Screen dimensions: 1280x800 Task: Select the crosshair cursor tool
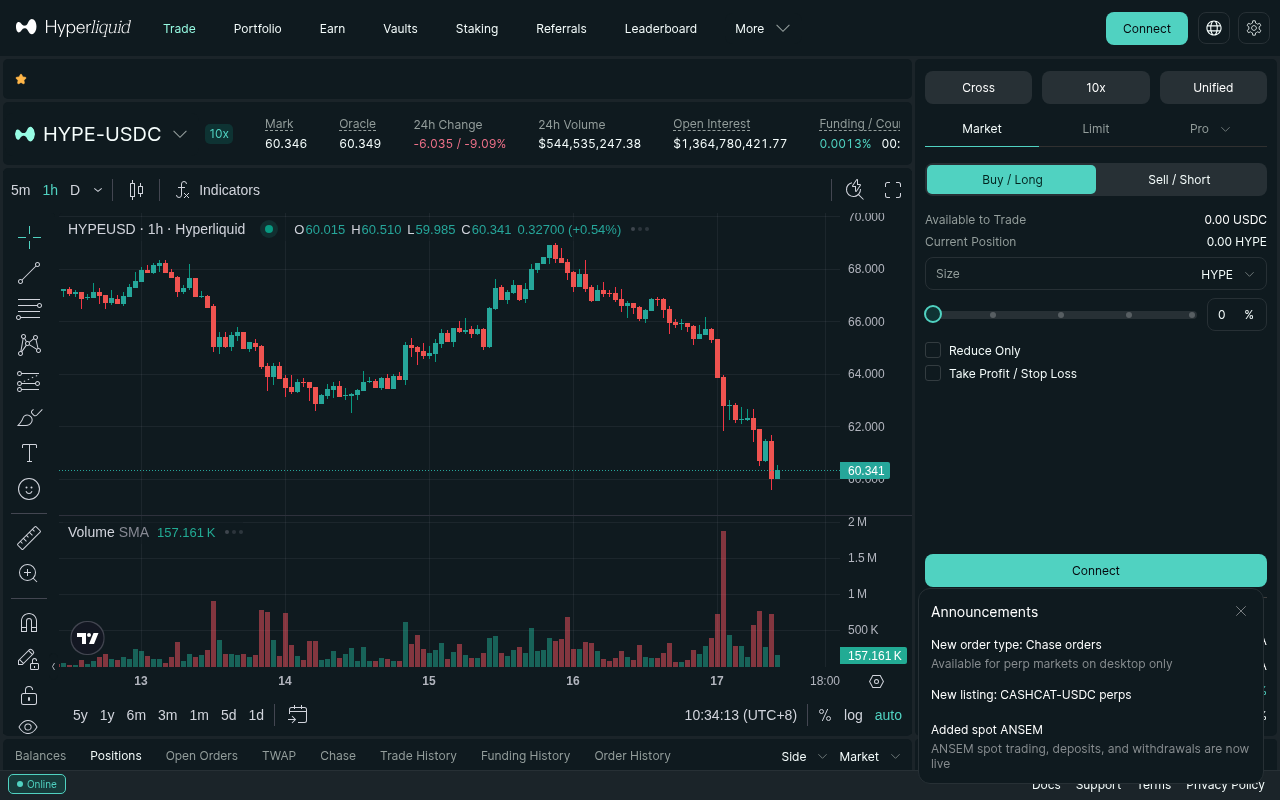[x=29, y=237]
